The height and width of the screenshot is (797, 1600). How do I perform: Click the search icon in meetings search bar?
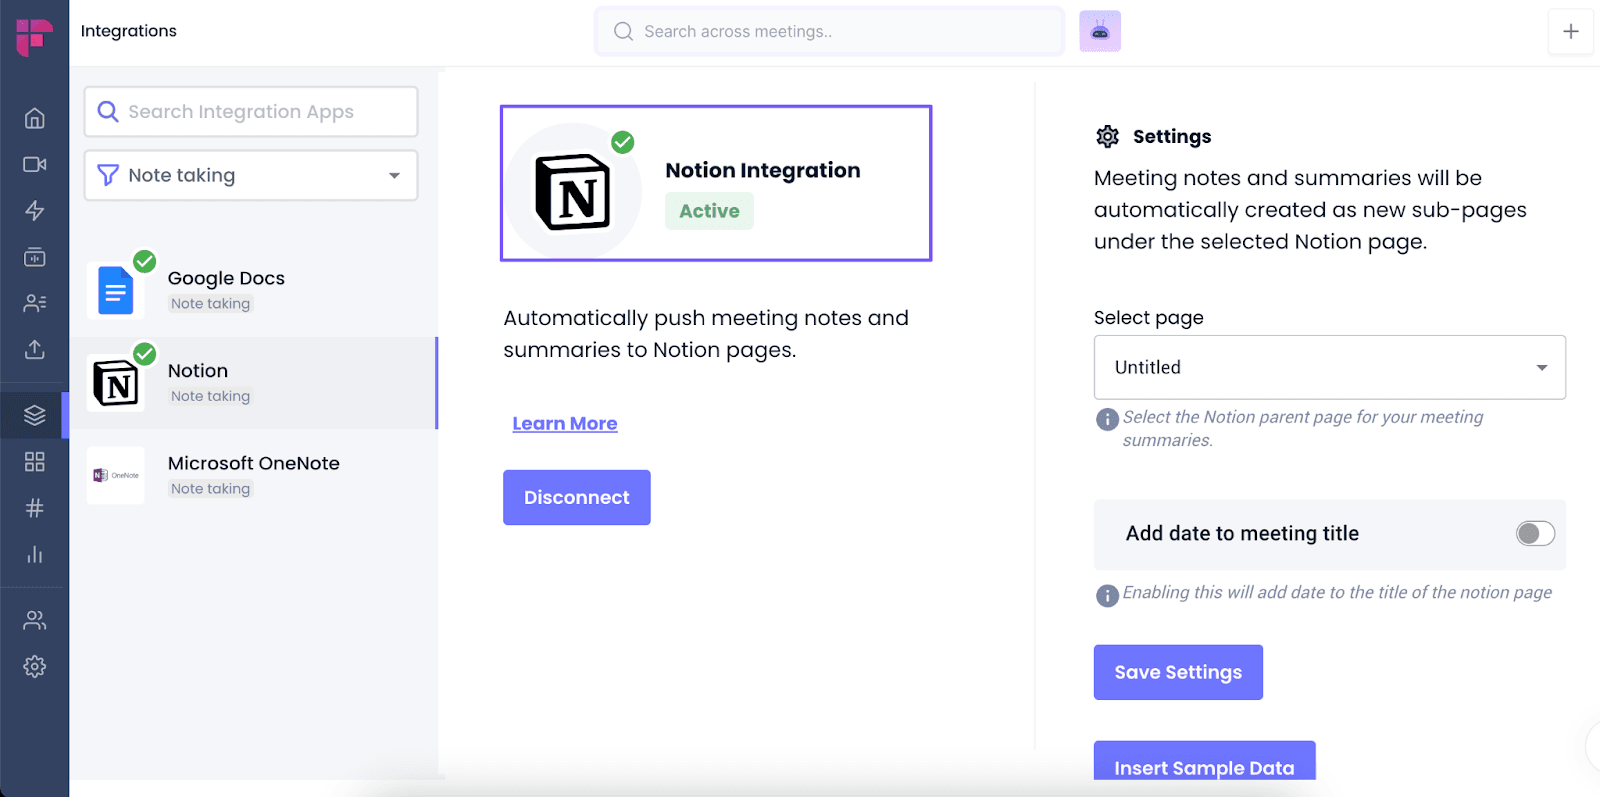[623, 31]
